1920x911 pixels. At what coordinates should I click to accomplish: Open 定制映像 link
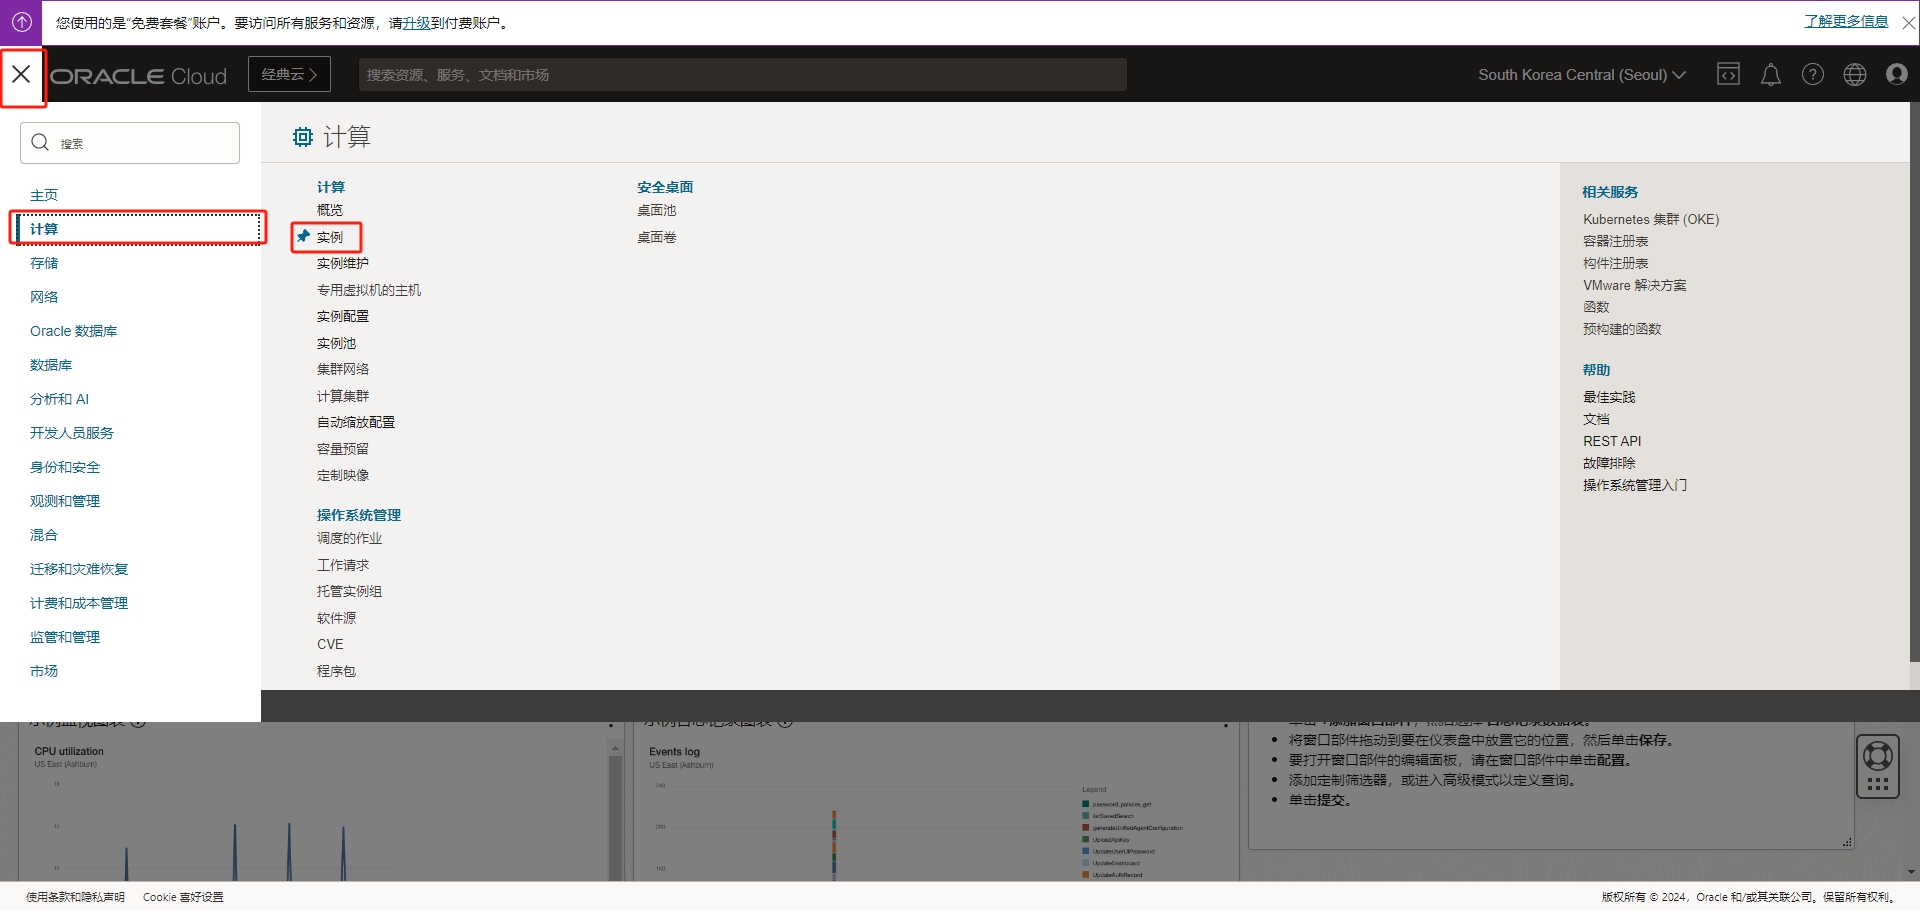click(x=343, y=475)
